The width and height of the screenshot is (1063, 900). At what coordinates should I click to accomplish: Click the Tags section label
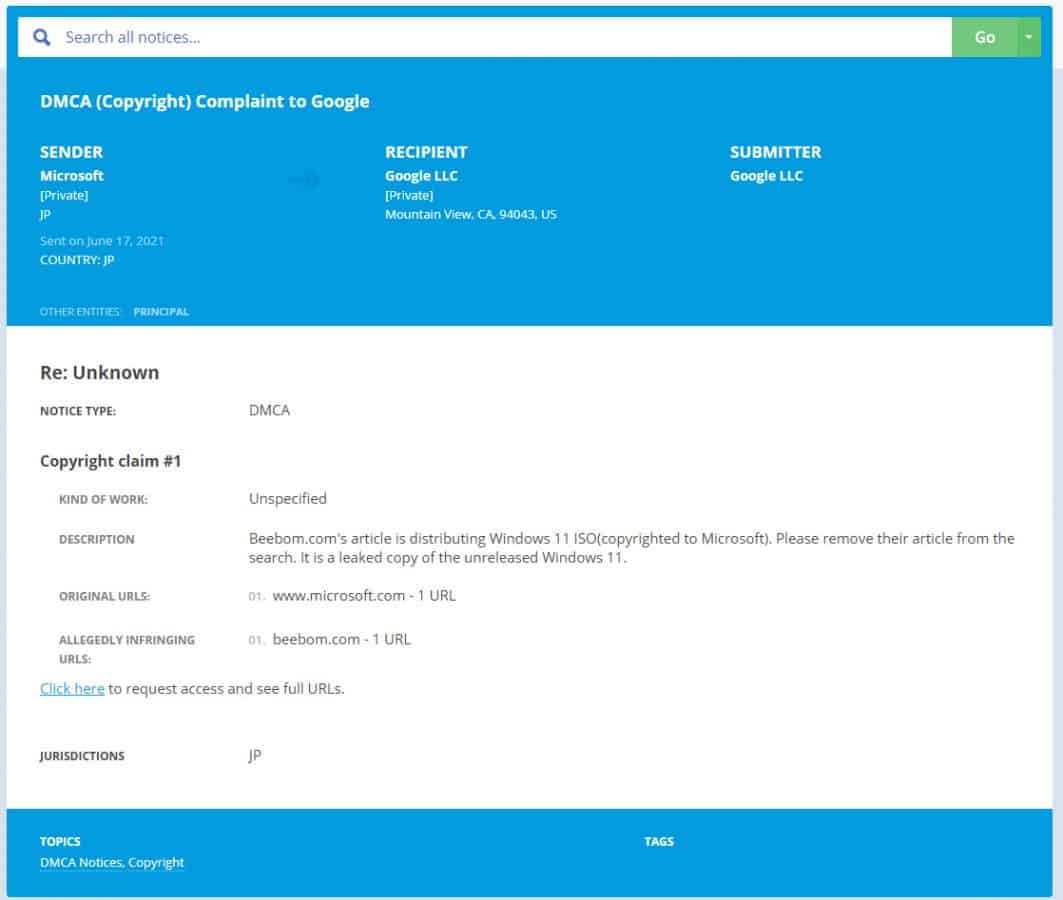[659, 842]
